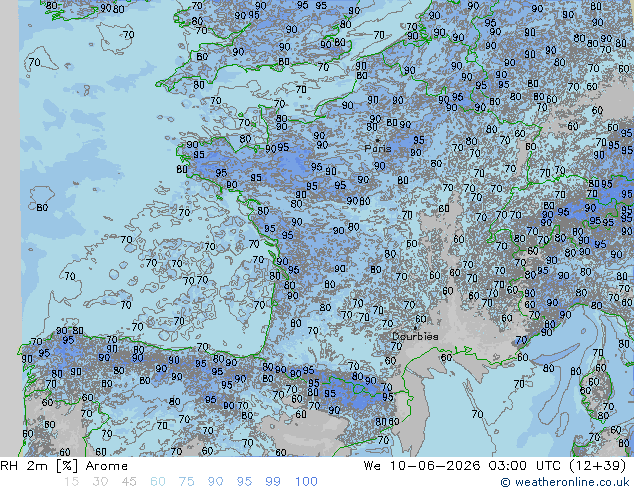Pick the 45 value in the legend

pyautogui.click(x=129, y=482)
